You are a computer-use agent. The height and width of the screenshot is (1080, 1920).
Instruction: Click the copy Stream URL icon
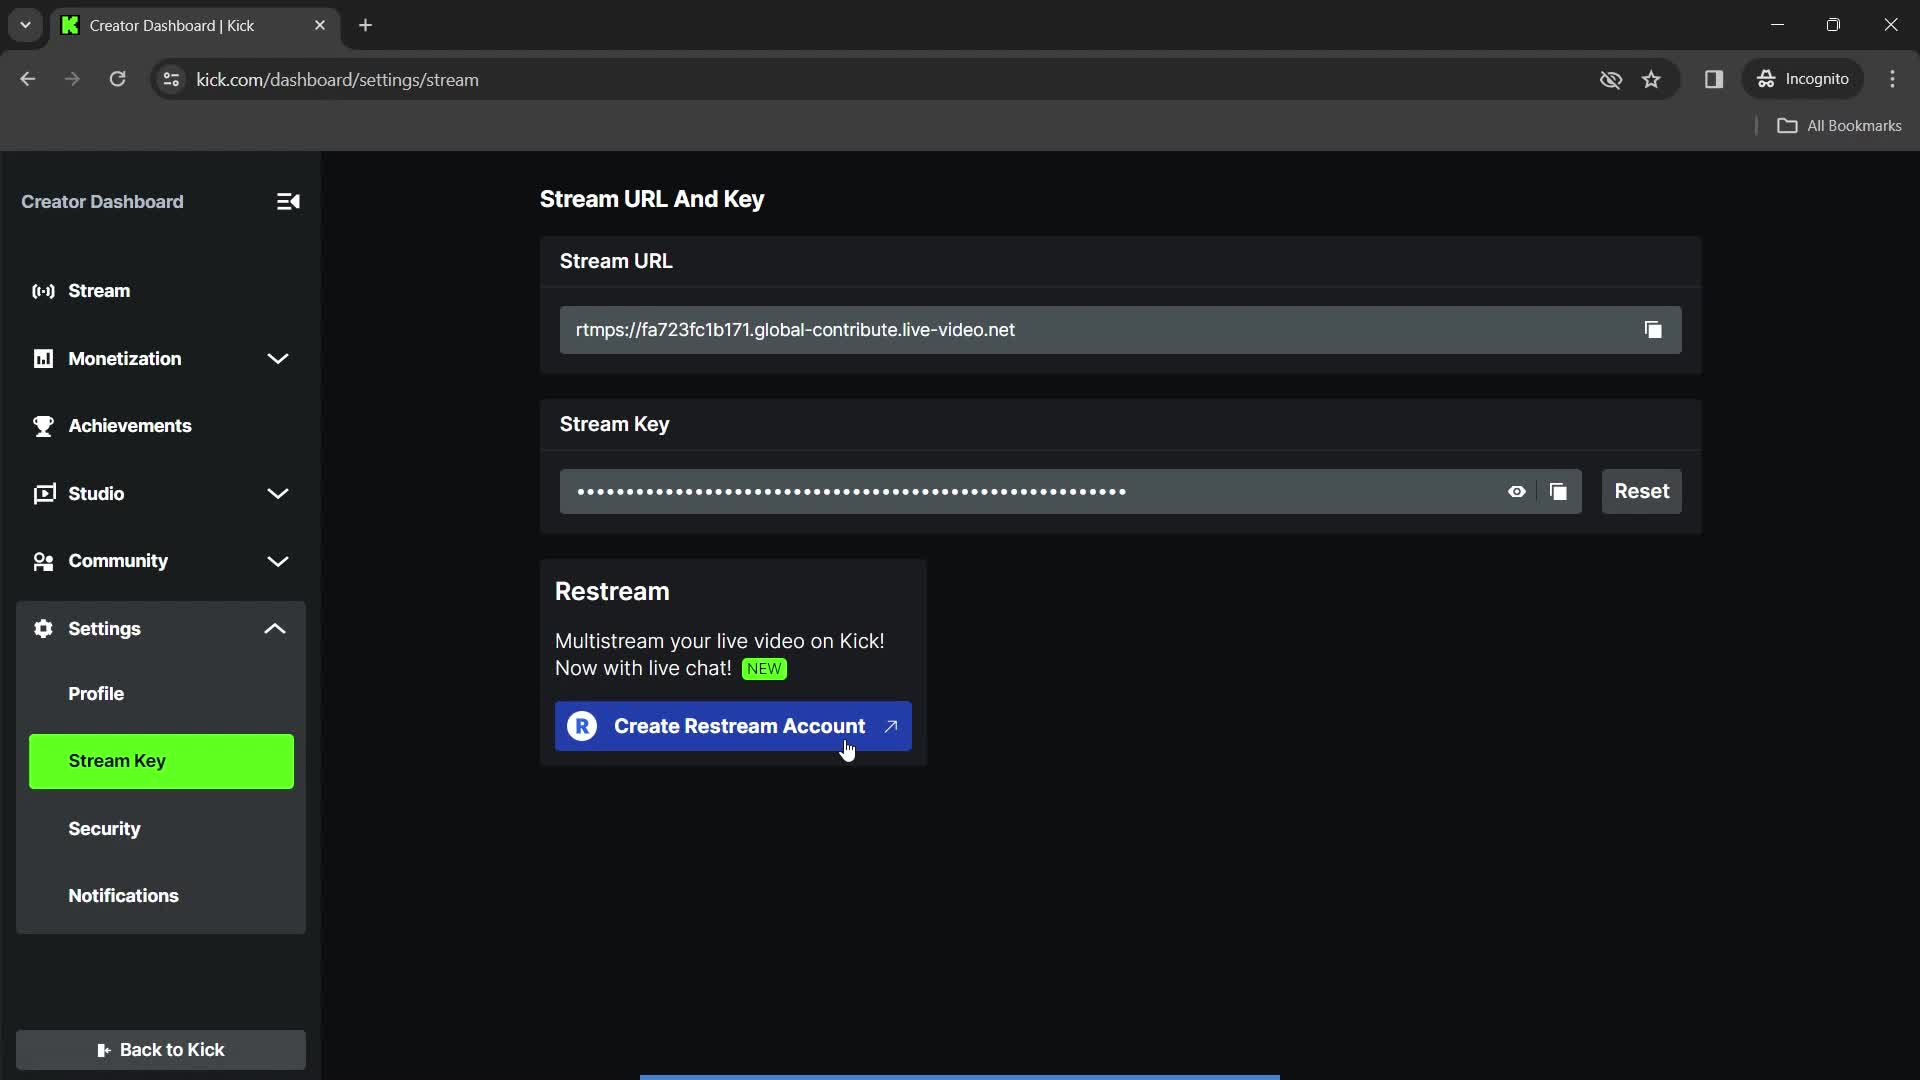tap(1654, 328)
